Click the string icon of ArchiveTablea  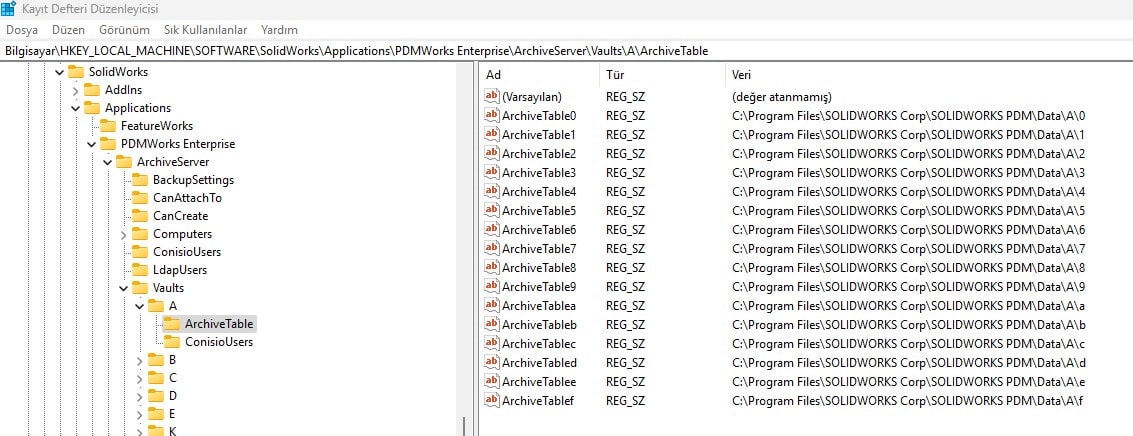point(491,305)
